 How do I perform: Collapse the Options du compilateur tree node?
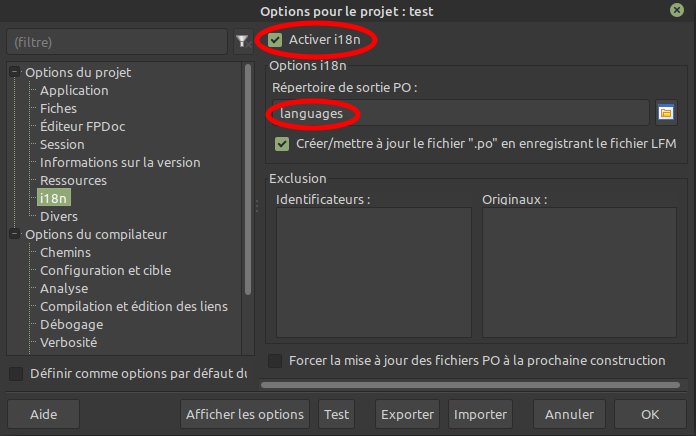15,234
